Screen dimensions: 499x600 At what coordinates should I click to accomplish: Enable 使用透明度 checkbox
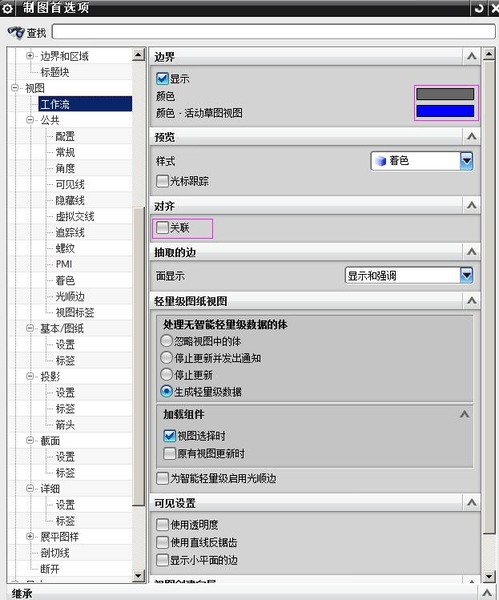click(162, 525)
